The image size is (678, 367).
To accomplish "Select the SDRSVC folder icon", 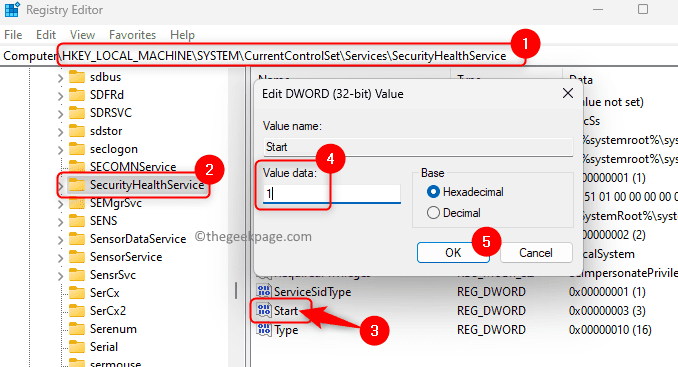I will [77, 113].
